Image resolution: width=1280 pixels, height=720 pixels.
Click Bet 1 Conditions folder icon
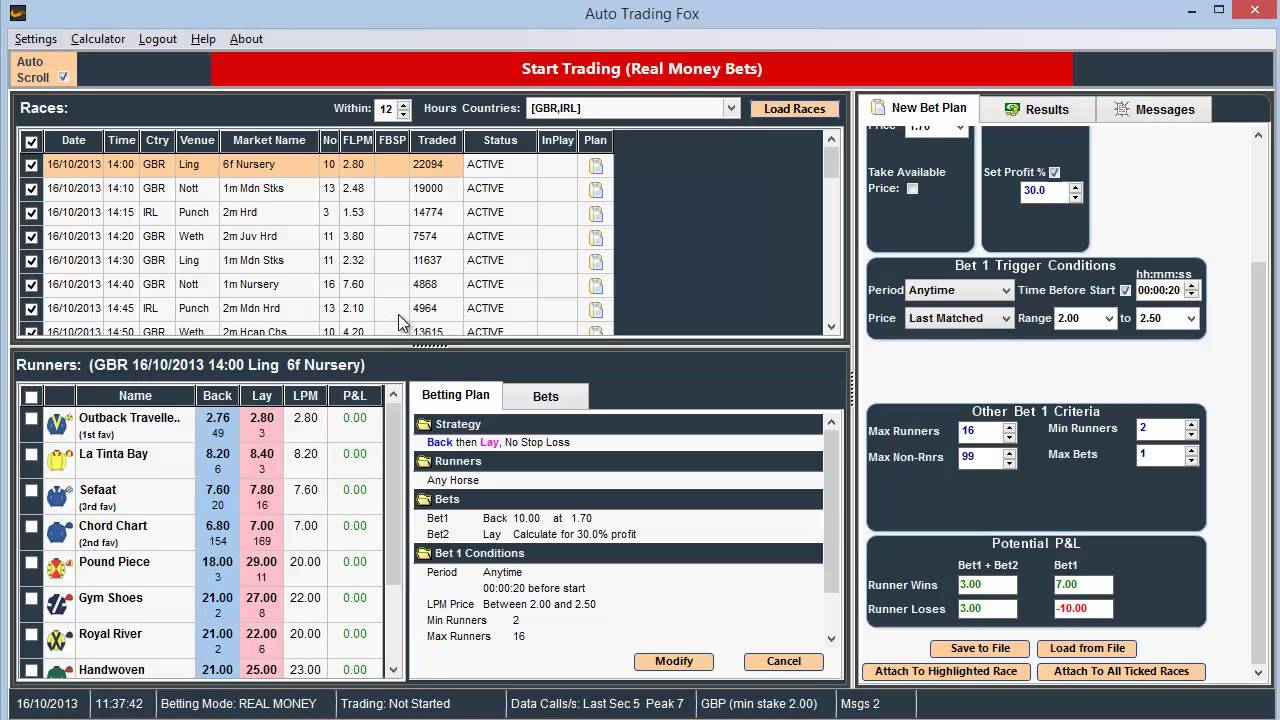424,553
